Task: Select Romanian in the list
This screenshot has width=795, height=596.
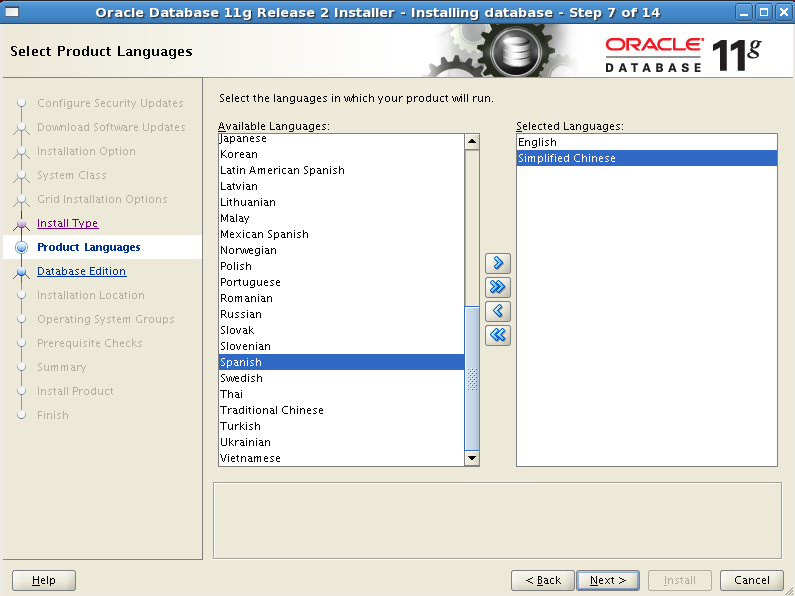Action: [x=341, y=298]
